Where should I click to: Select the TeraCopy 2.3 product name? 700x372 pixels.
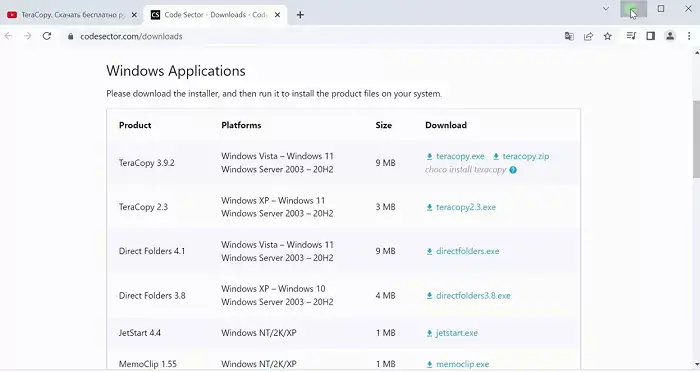143,207
